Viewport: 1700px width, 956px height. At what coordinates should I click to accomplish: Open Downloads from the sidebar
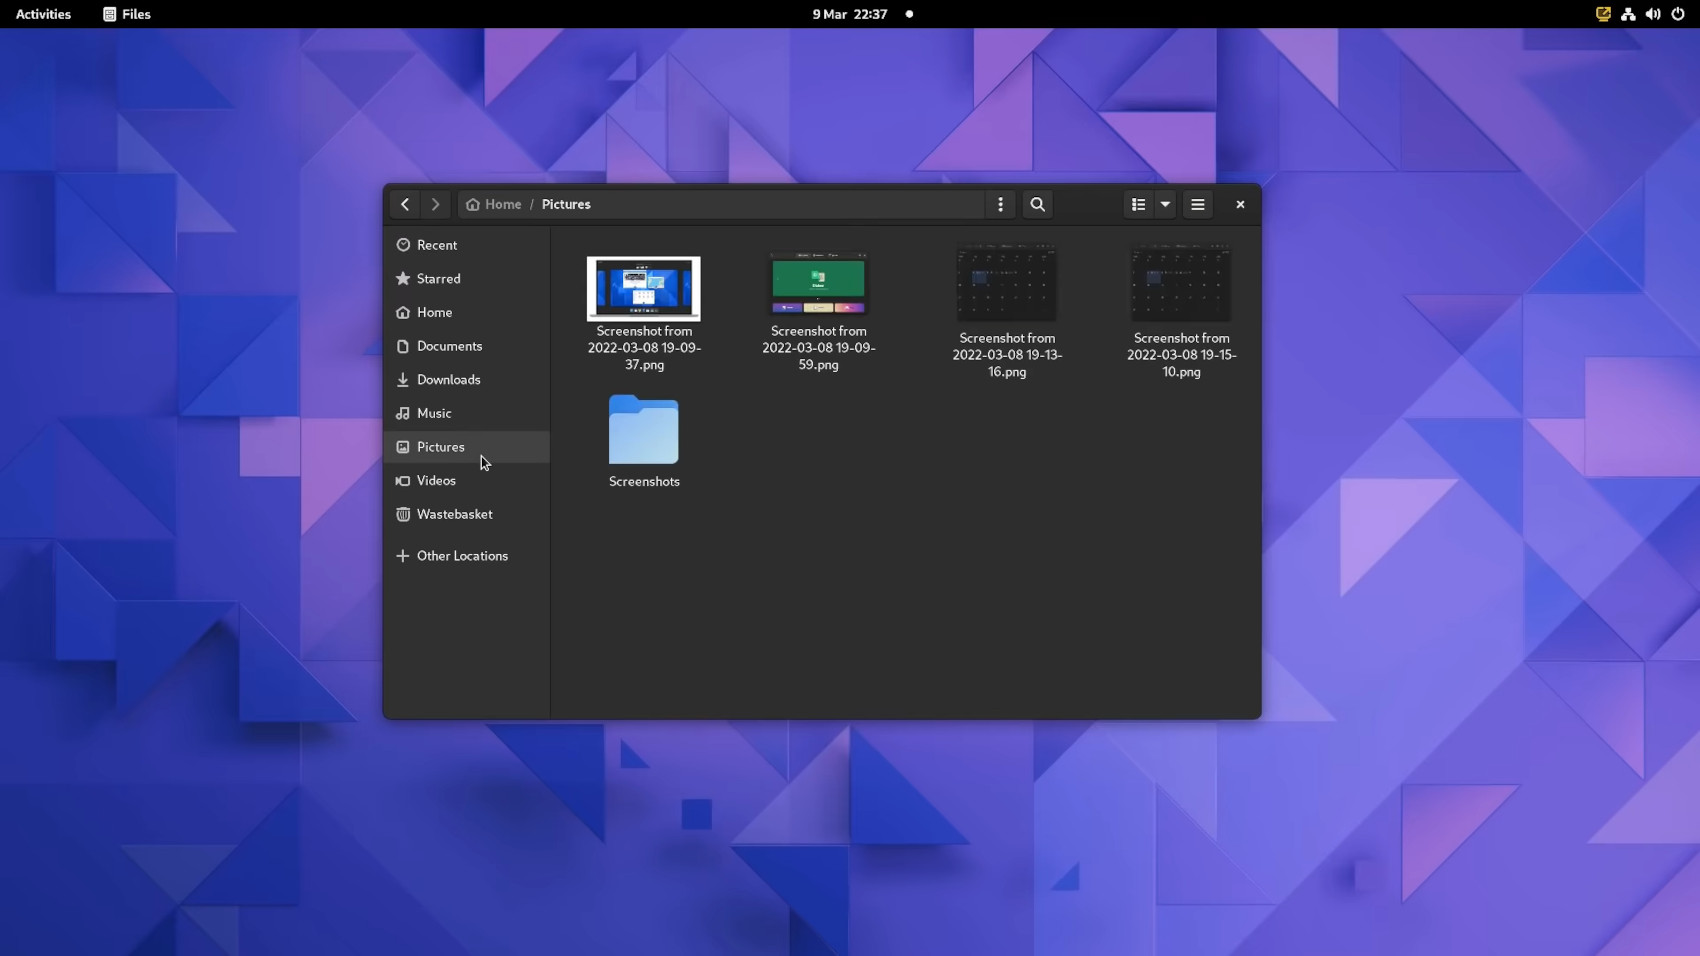448,380
